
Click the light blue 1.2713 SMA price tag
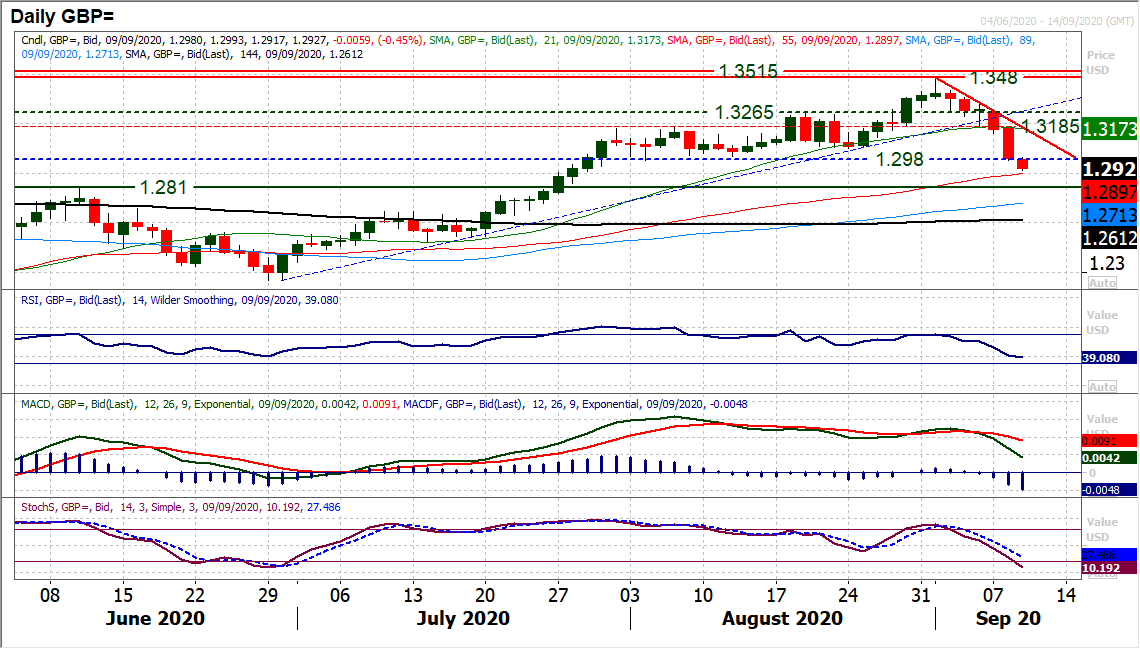pos(1111,215)
